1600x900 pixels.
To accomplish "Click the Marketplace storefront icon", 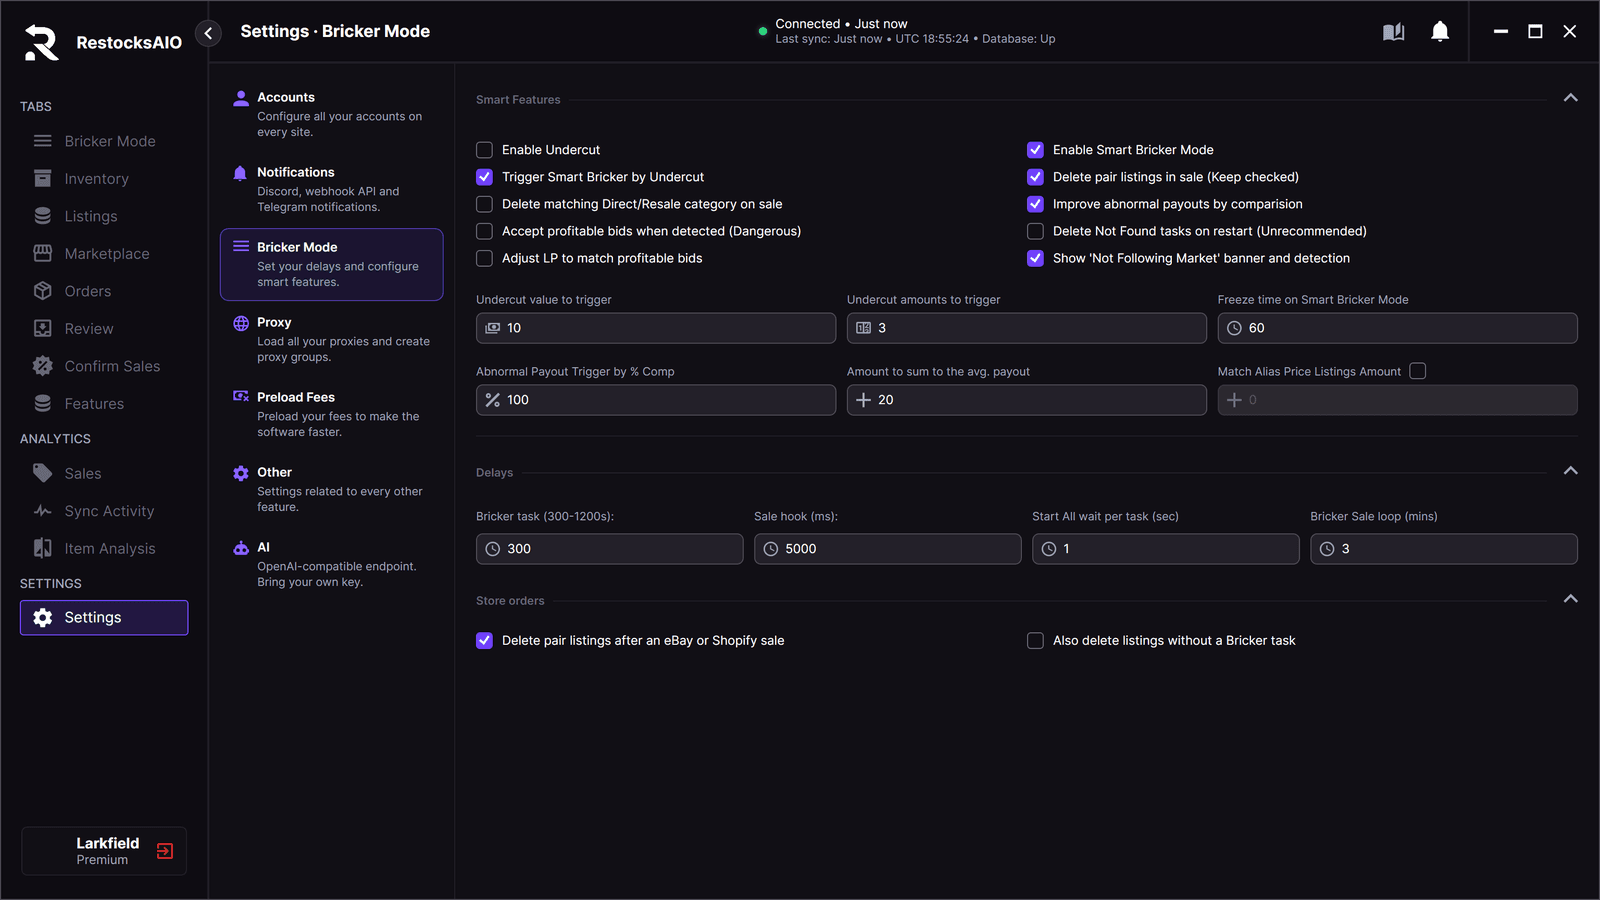I will (43, 254).
